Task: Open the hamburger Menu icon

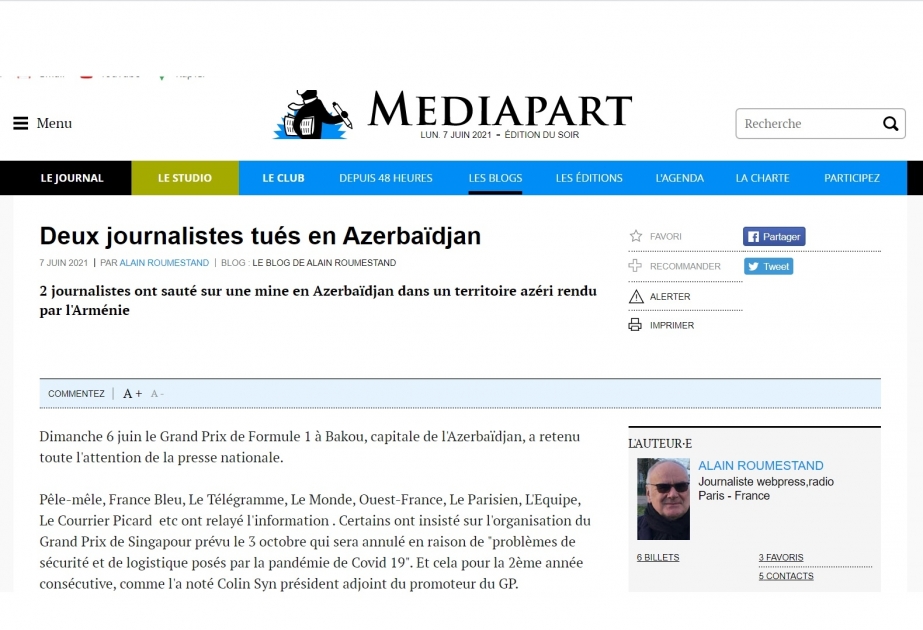Action: pyautogui.click(x=21, y=123)
